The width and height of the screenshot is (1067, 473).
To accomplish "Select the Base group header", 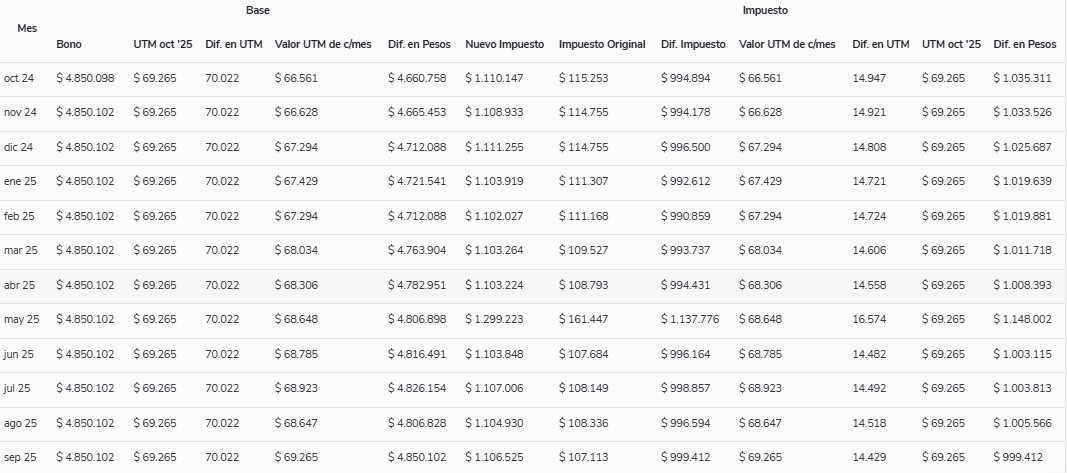I will coord(258,10).
